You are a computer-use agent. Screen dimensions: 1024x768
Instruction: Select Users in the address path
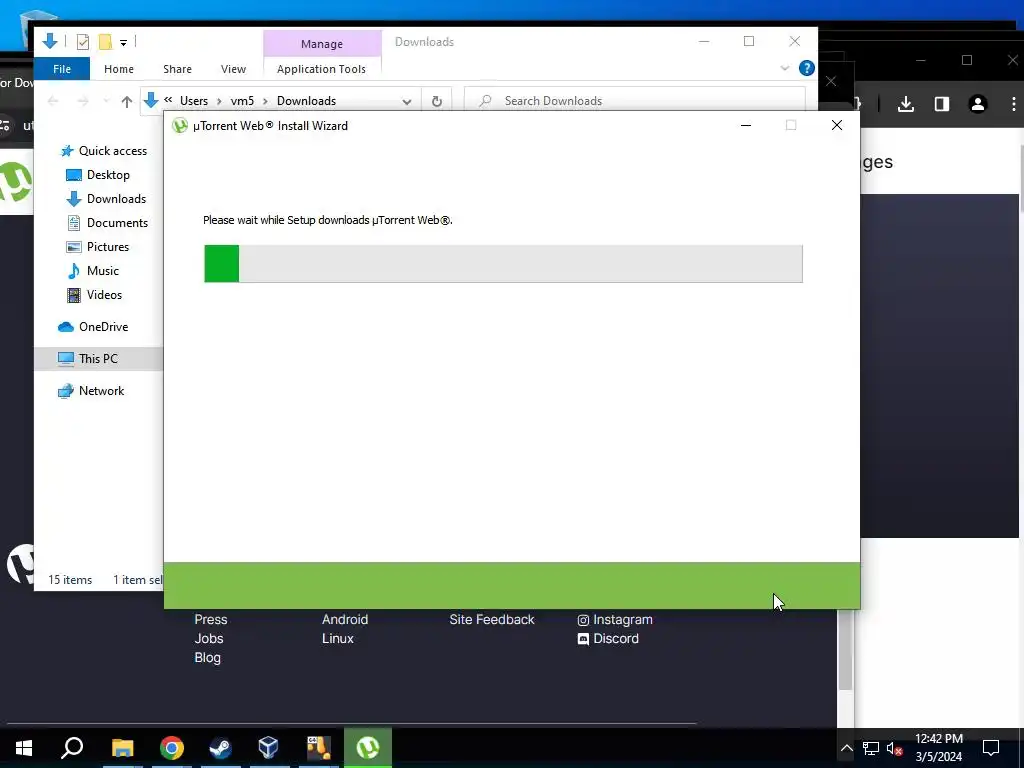tap(194, 101)
